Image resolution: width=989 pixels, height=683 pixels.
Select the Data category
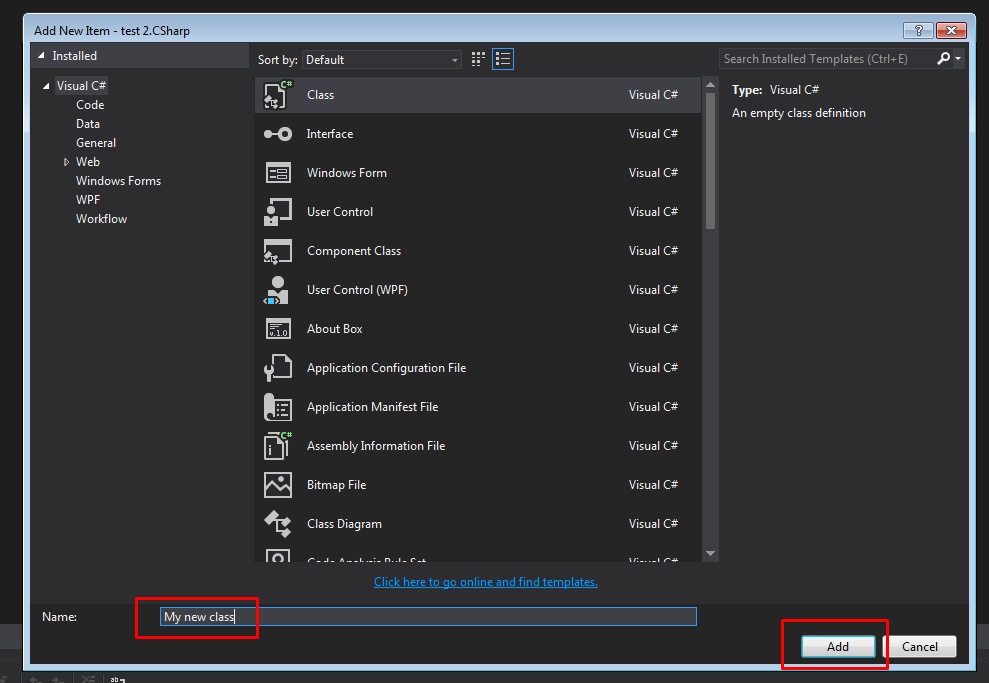(x=88, y=124)
